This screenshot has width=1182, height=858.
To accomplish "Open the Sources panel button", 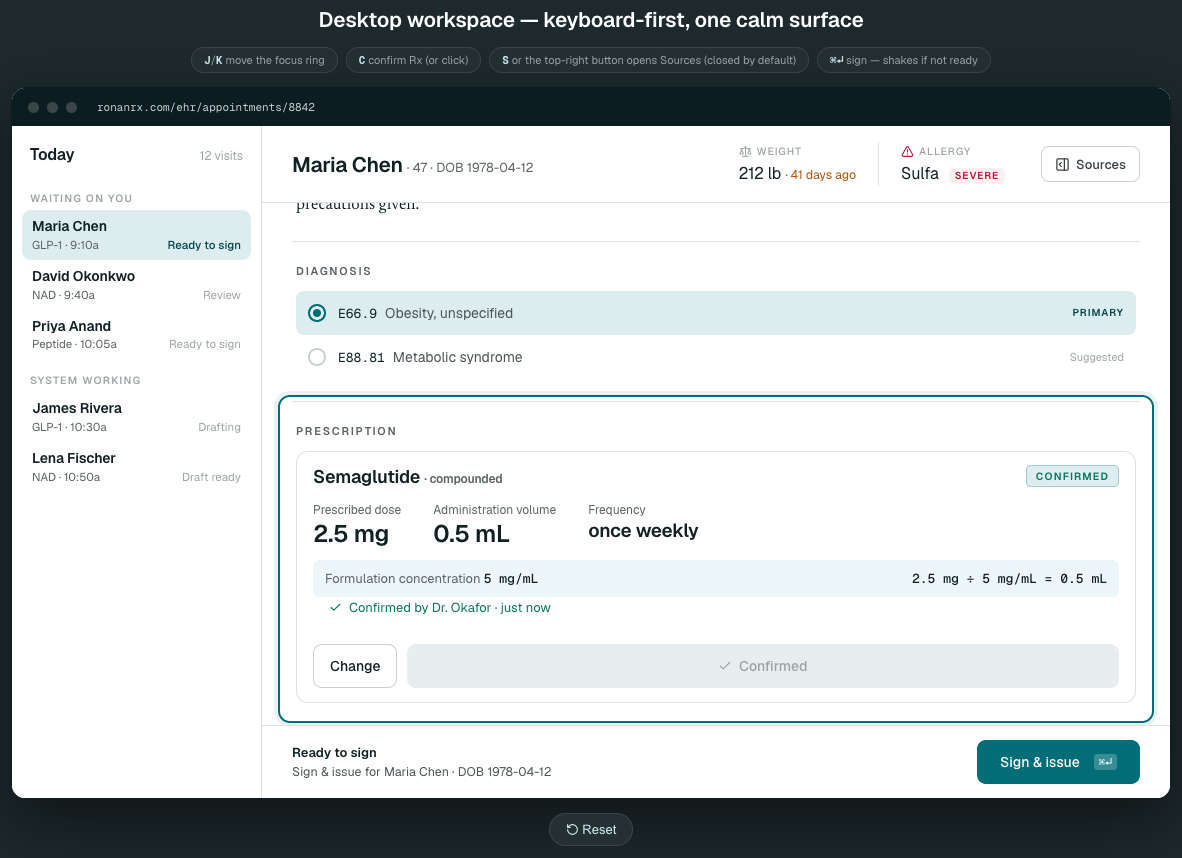I will click(x=1090, y=164).
